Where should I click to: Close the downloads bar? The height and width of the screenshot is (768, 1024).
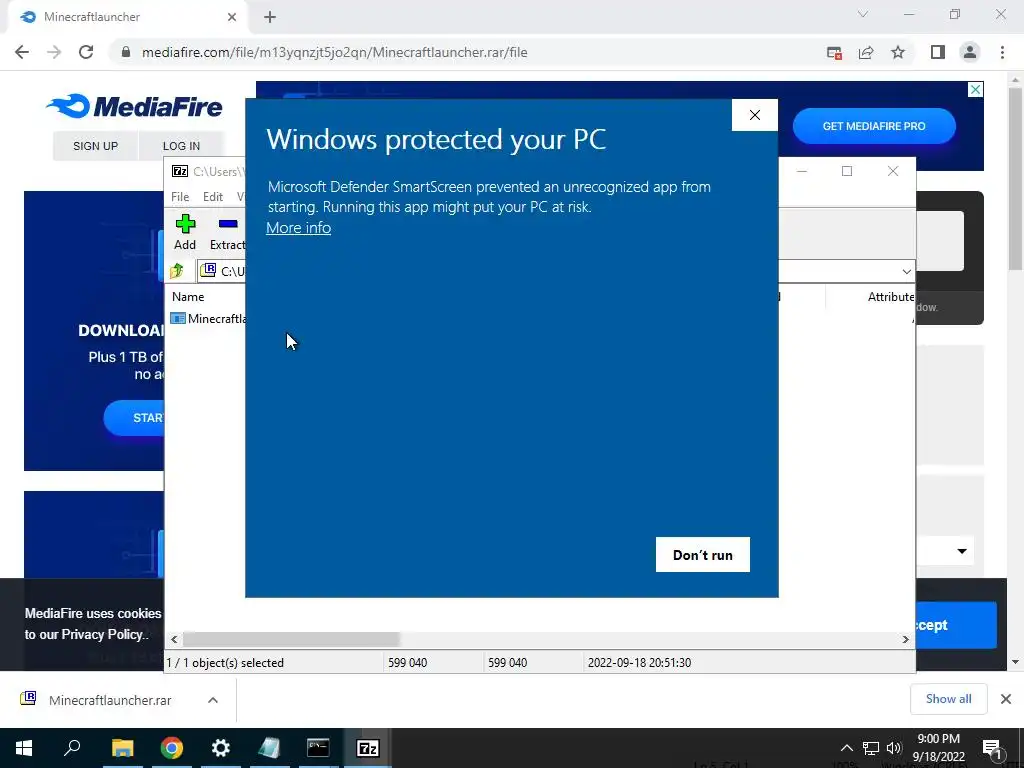click(x=1006, y=699)
